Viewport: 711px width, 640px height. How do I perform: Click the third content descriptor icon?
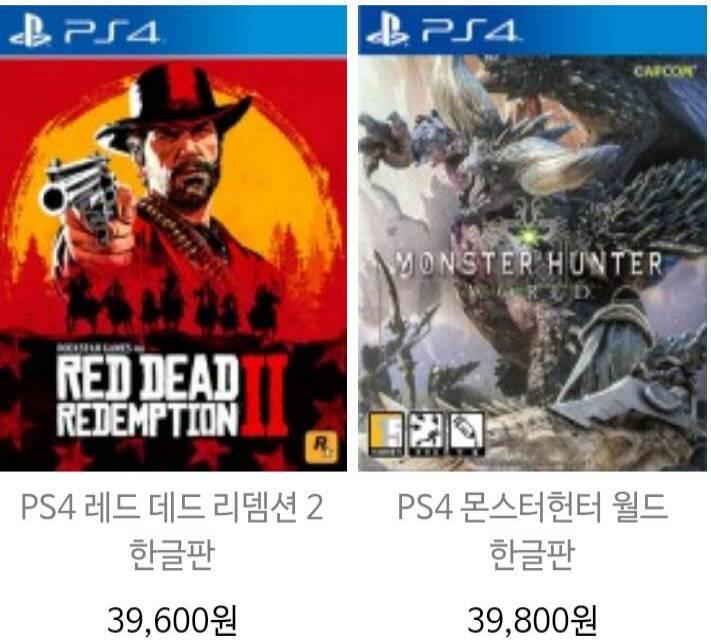click(x=467, y=435)
